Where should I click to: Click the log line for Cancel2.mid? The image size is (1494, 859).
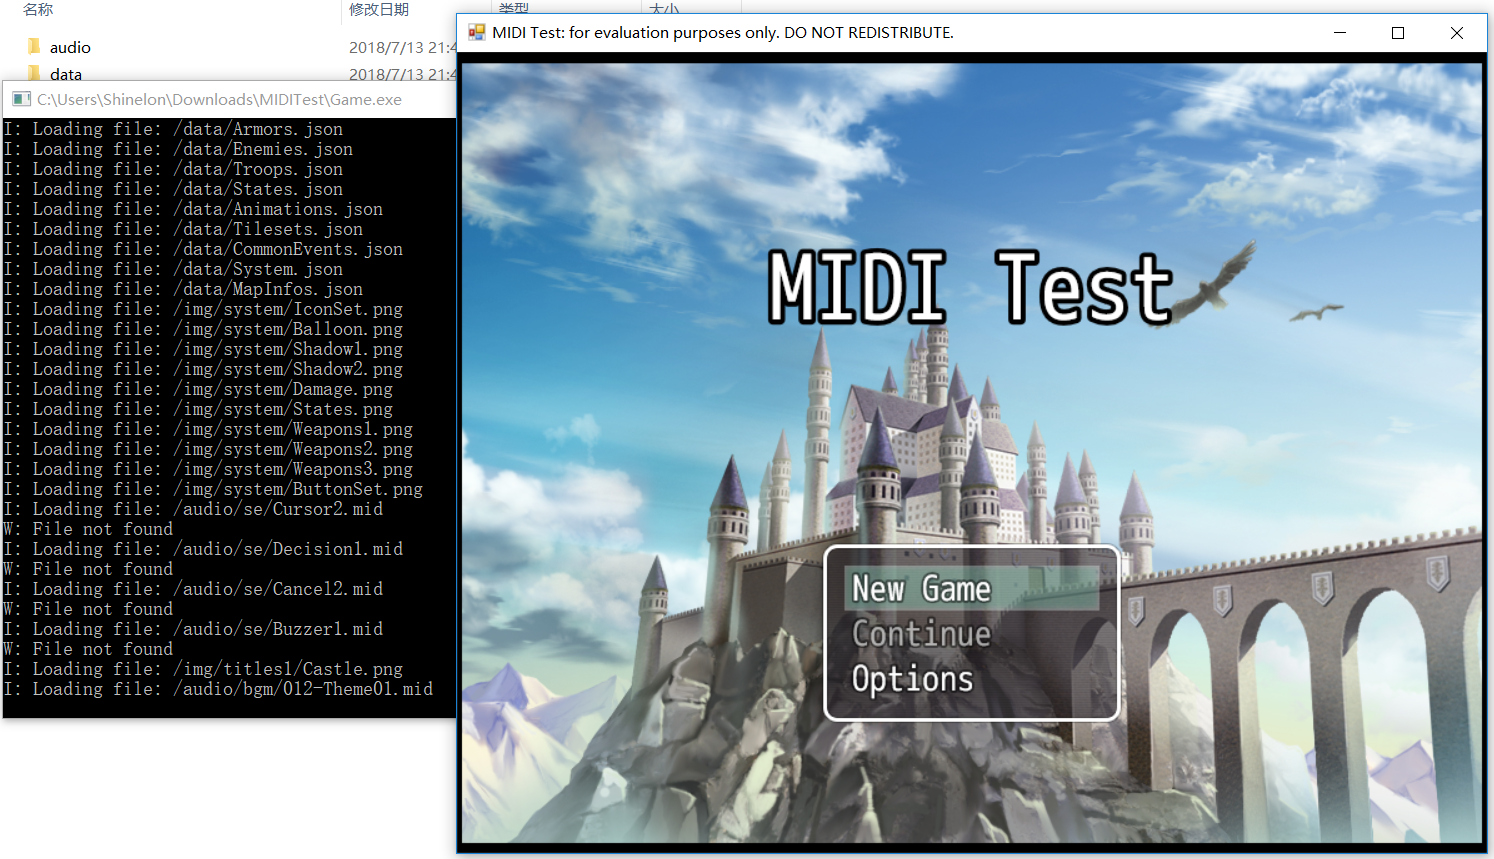point(193,589)
